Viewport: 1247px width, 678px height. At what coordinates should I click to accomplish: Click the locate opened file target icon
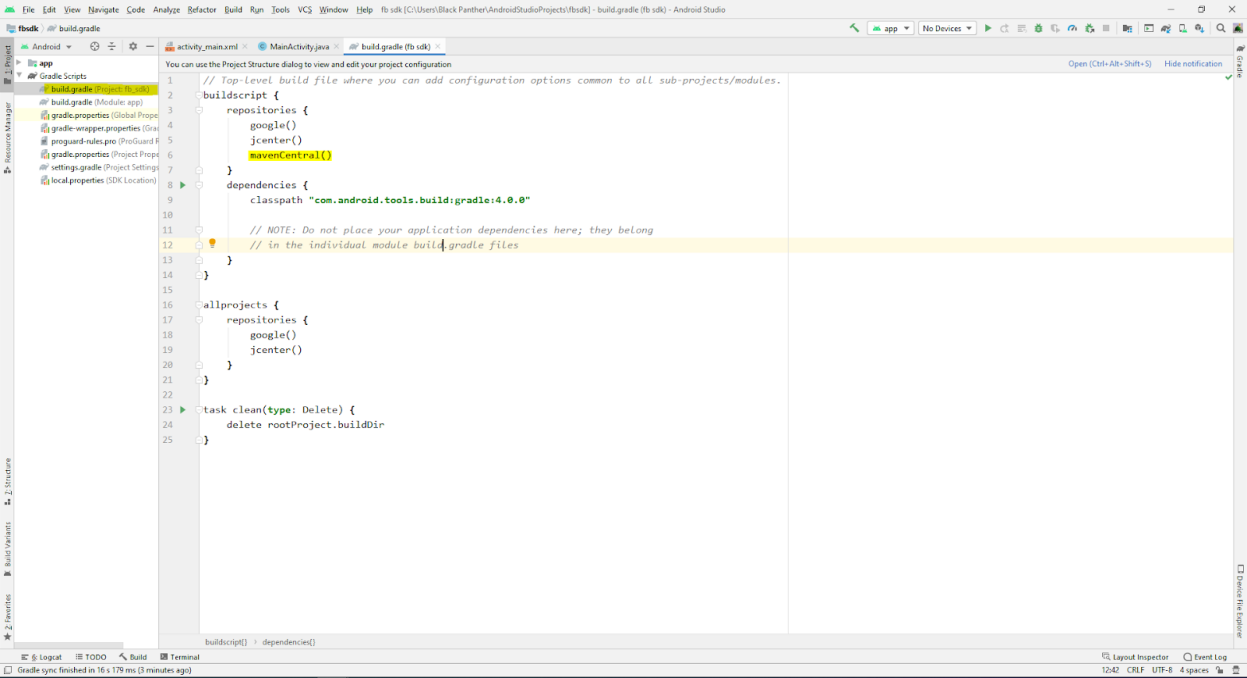tap(95, 46)
